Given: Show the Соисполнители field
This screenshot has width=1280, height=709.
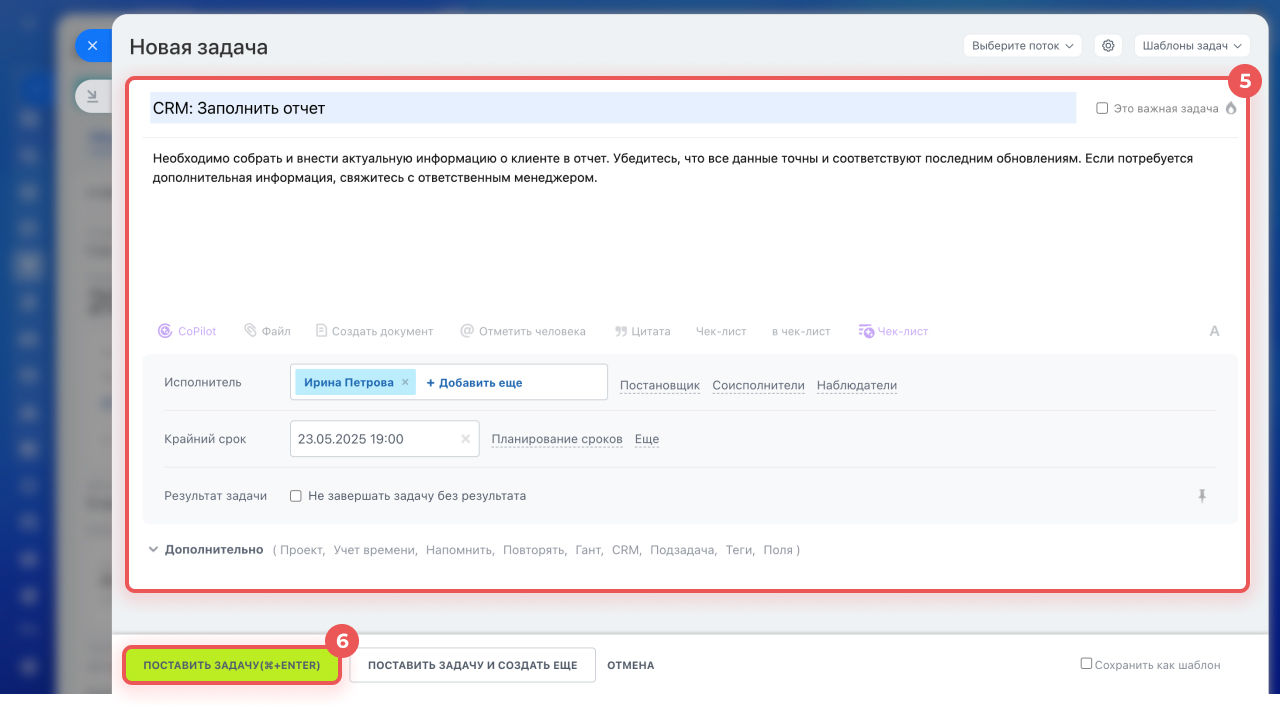Looking at the screenshot, I should (x=758, y=385).
